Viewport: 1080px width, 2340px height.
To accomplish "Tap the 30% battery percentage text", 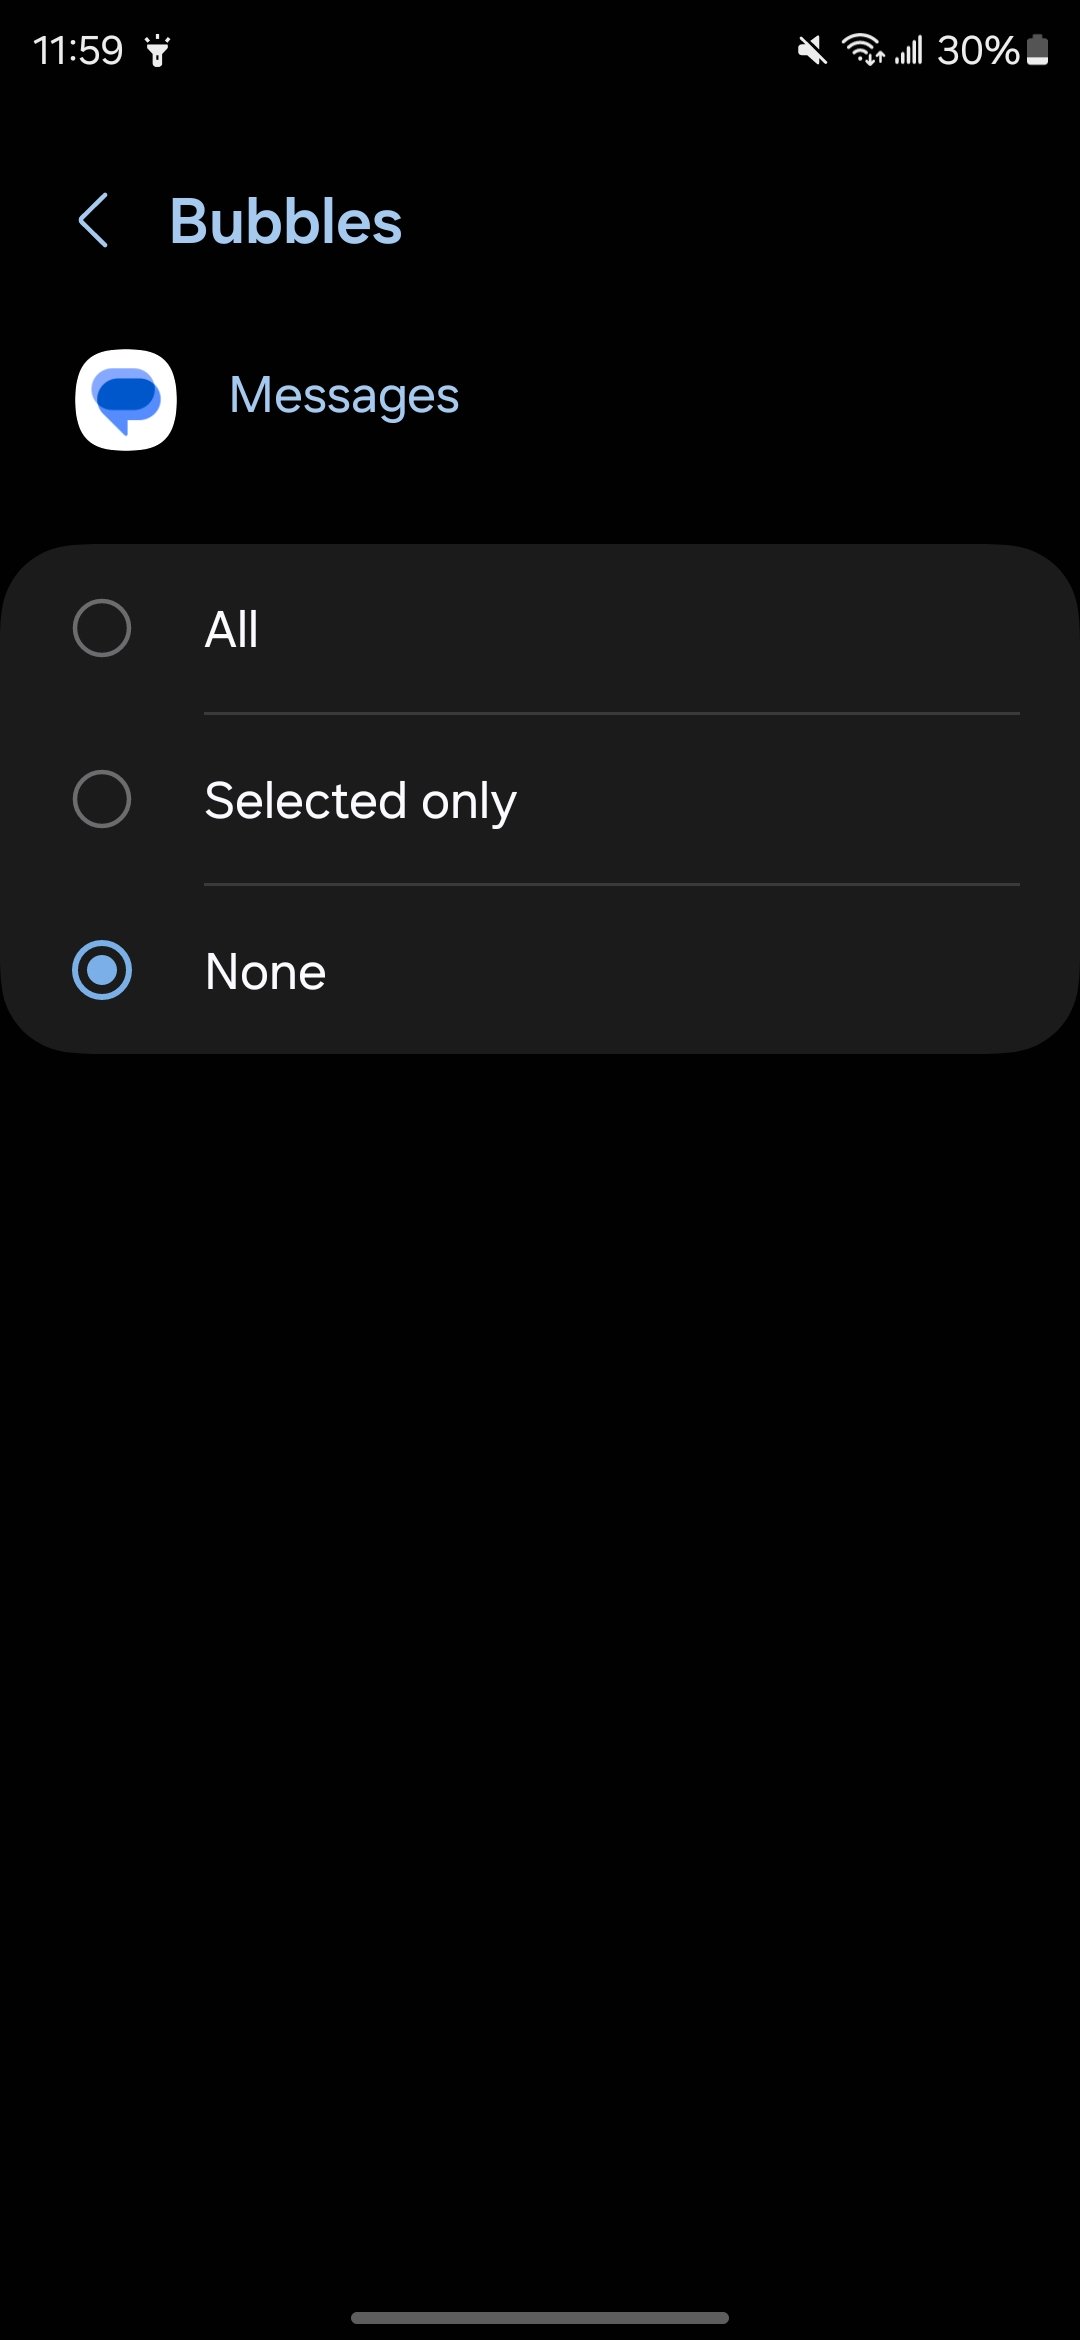I will 978,50.
